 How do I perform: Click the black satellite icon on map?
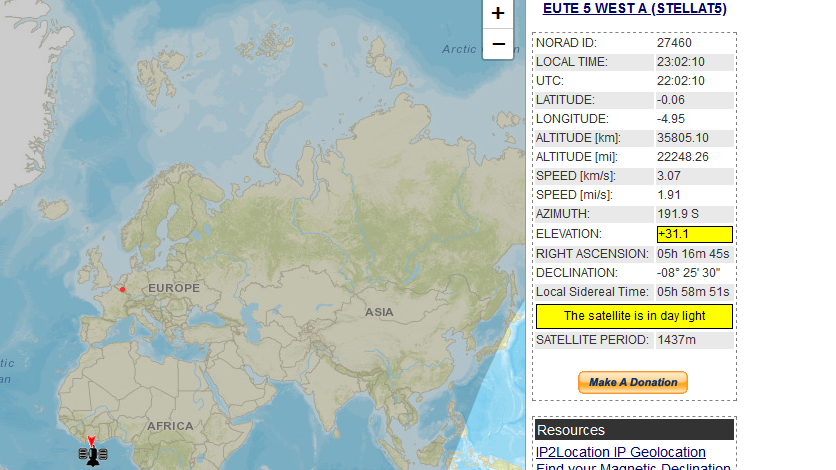tap(92, 456)
